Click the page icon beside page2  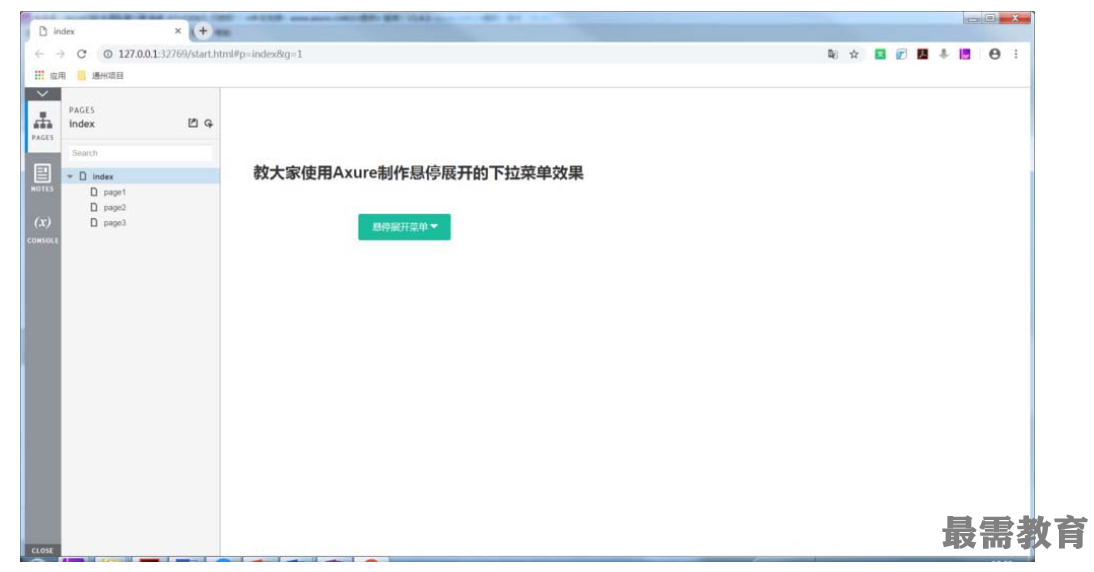[x=94, y=207]
